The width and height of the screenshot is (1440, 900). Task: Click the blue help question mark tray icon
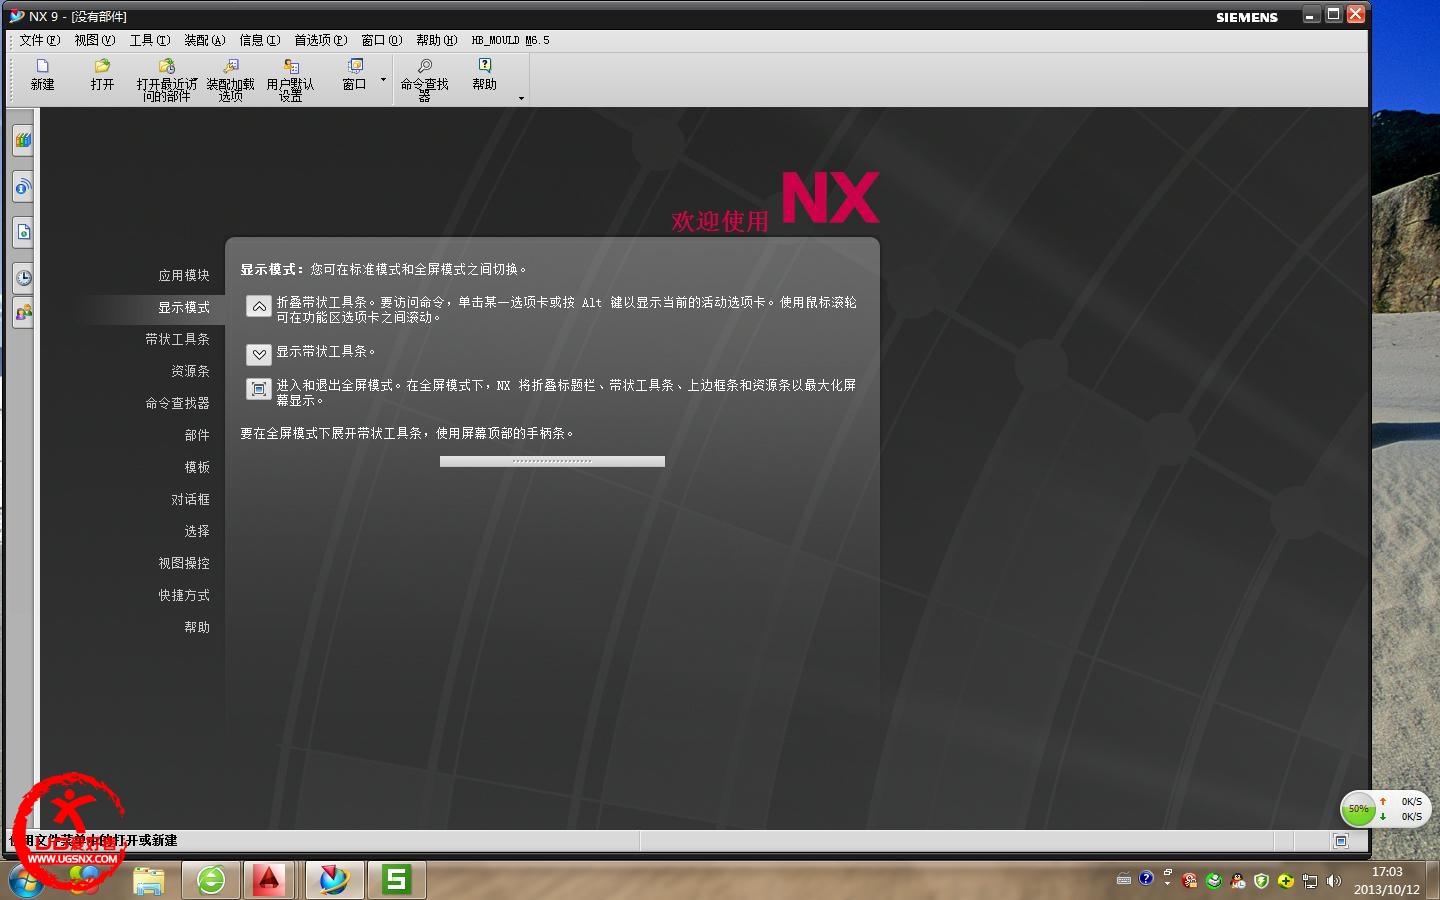click(1146, 878)
